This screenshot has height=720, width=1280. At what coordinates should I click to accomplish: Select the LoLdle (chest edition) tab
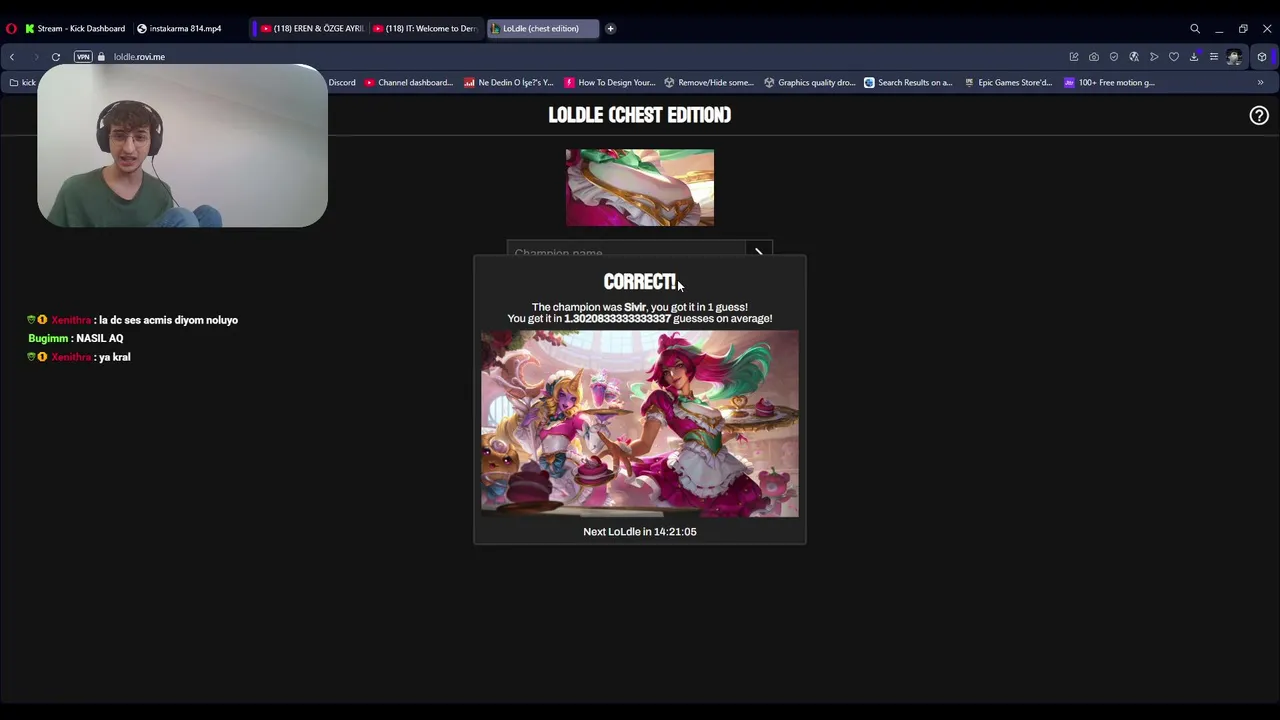(542, 29)
